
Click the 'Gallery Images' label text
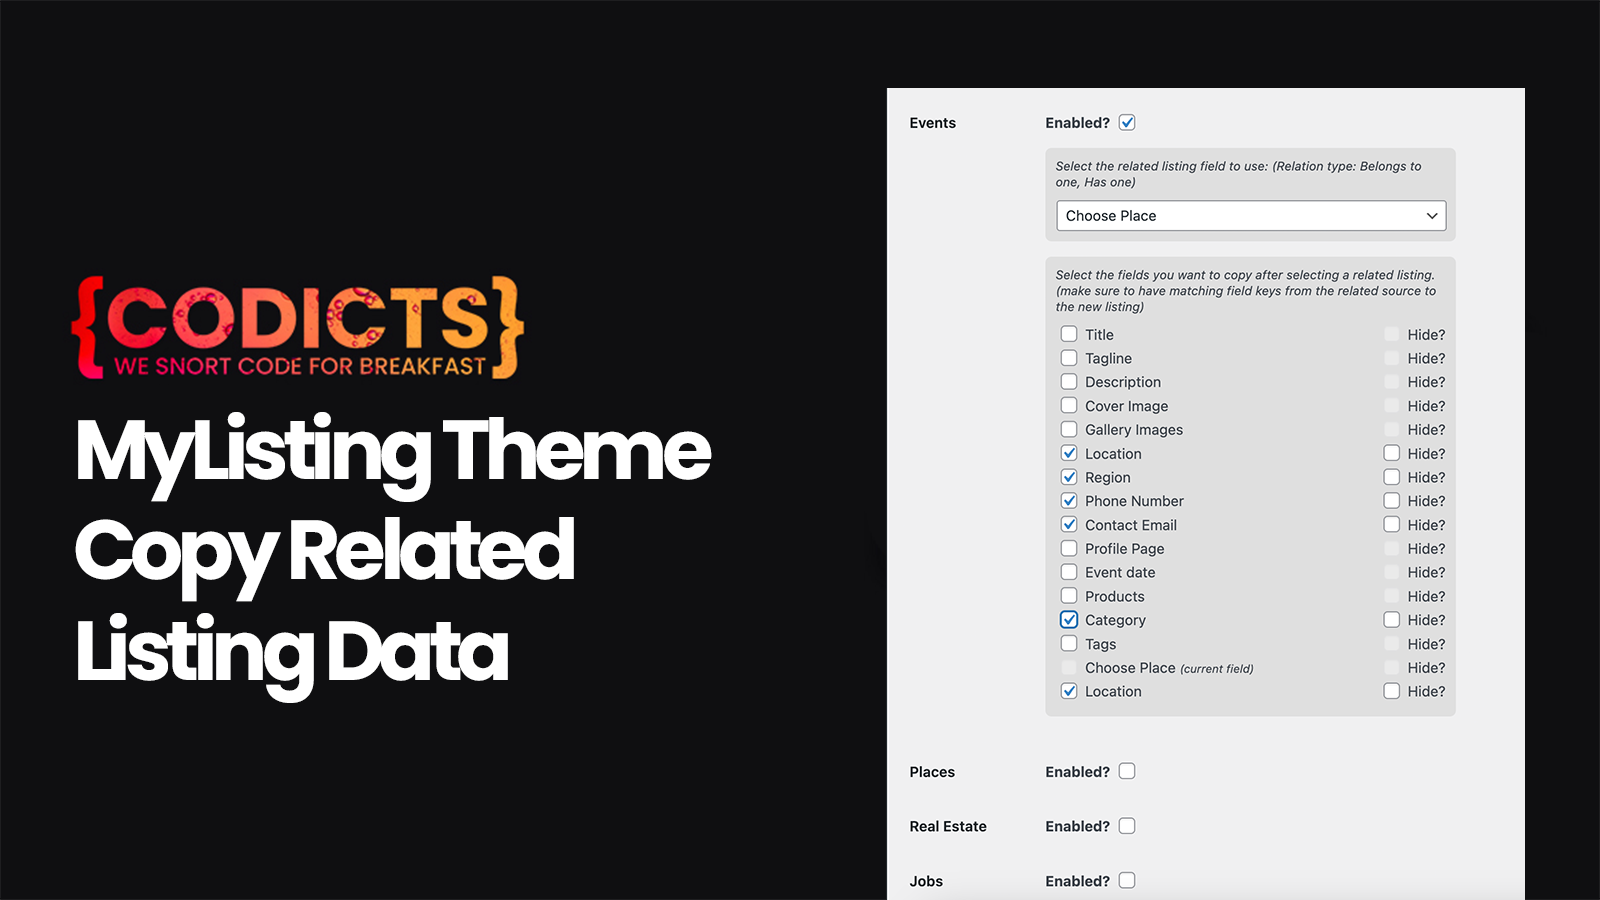[x=1134, y=430]
